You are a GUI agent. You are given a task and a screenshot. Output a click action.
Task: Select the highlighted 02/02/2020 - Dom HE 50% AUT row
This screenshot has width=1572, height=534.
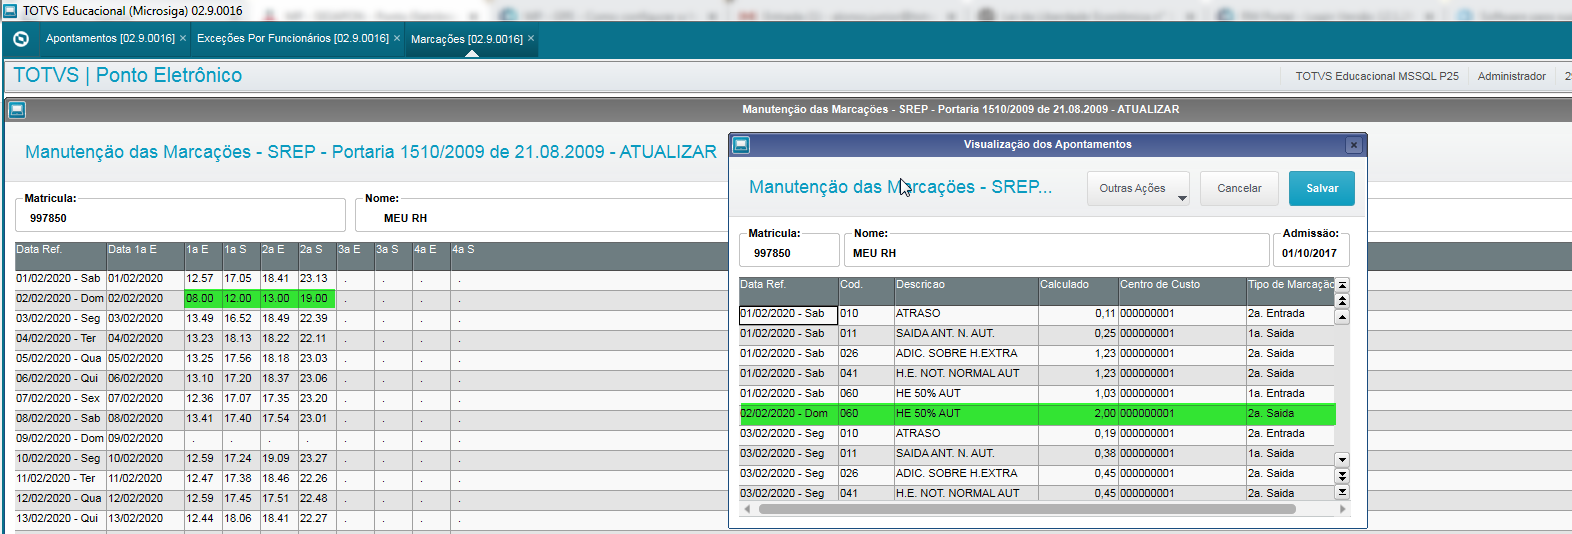pyautogui.click(x=1037, y=414)
